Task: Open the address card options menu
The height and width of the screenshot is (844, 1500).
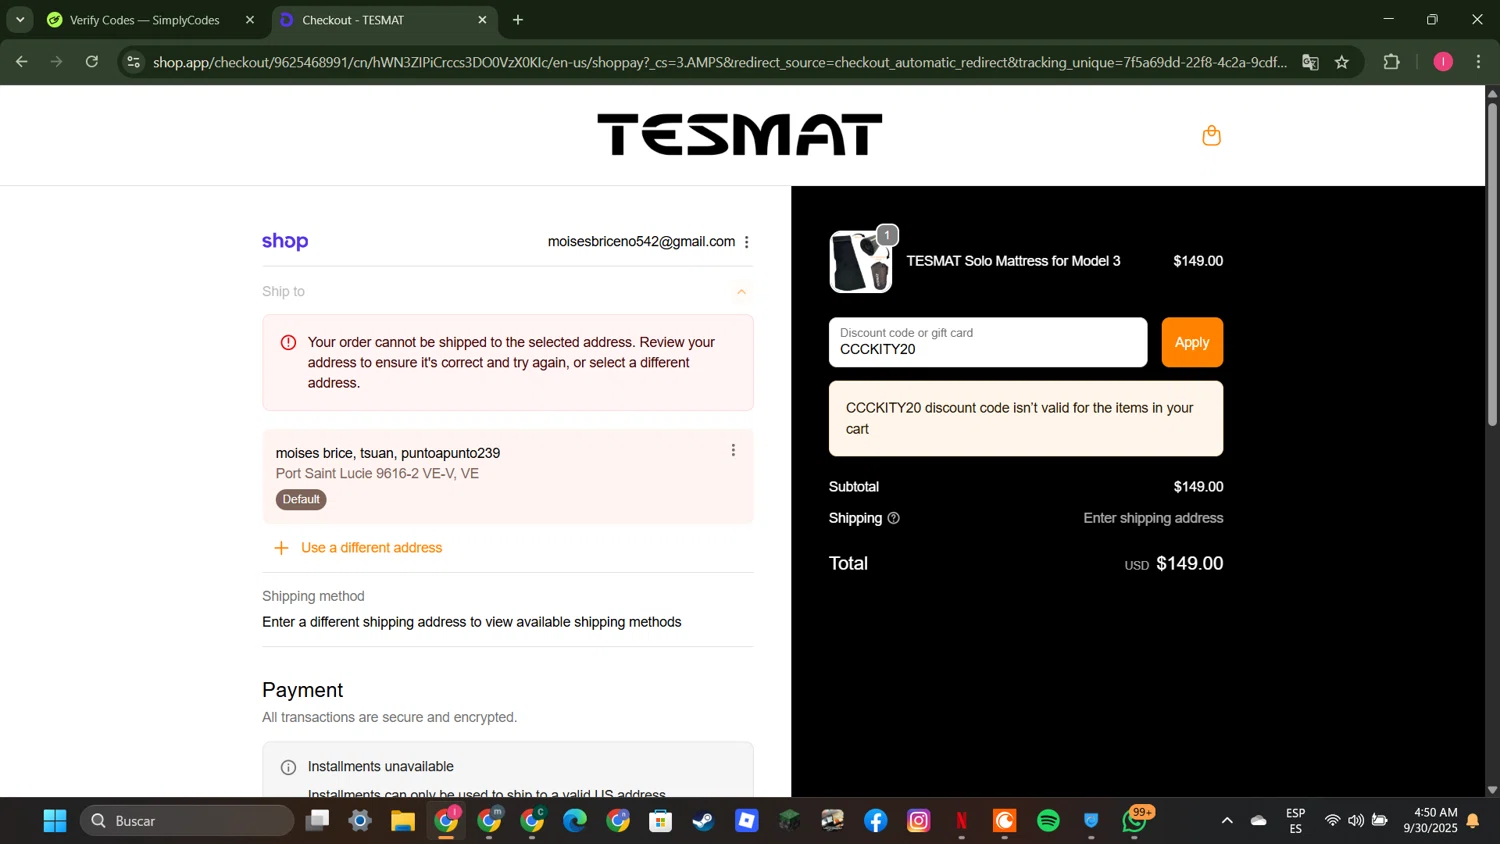Action: [733, 450]
